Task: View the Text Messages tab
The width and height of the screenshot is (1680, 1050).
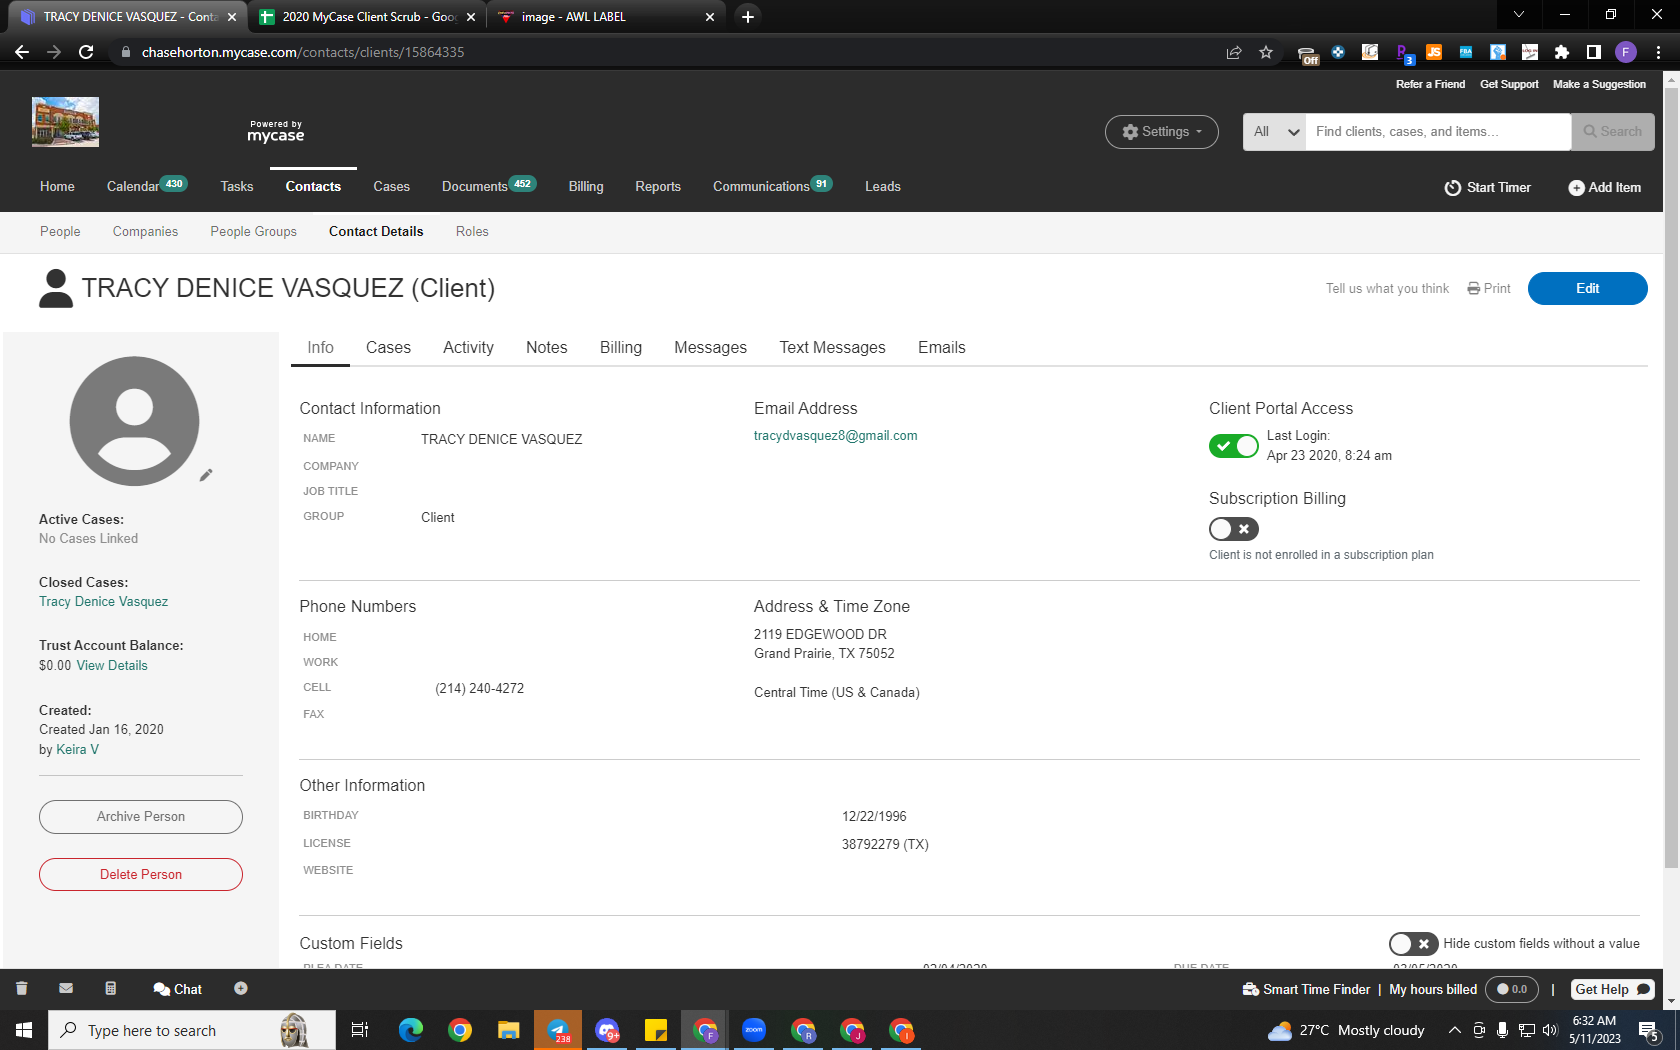Action: pyautogui.click(x=833, y=348)
